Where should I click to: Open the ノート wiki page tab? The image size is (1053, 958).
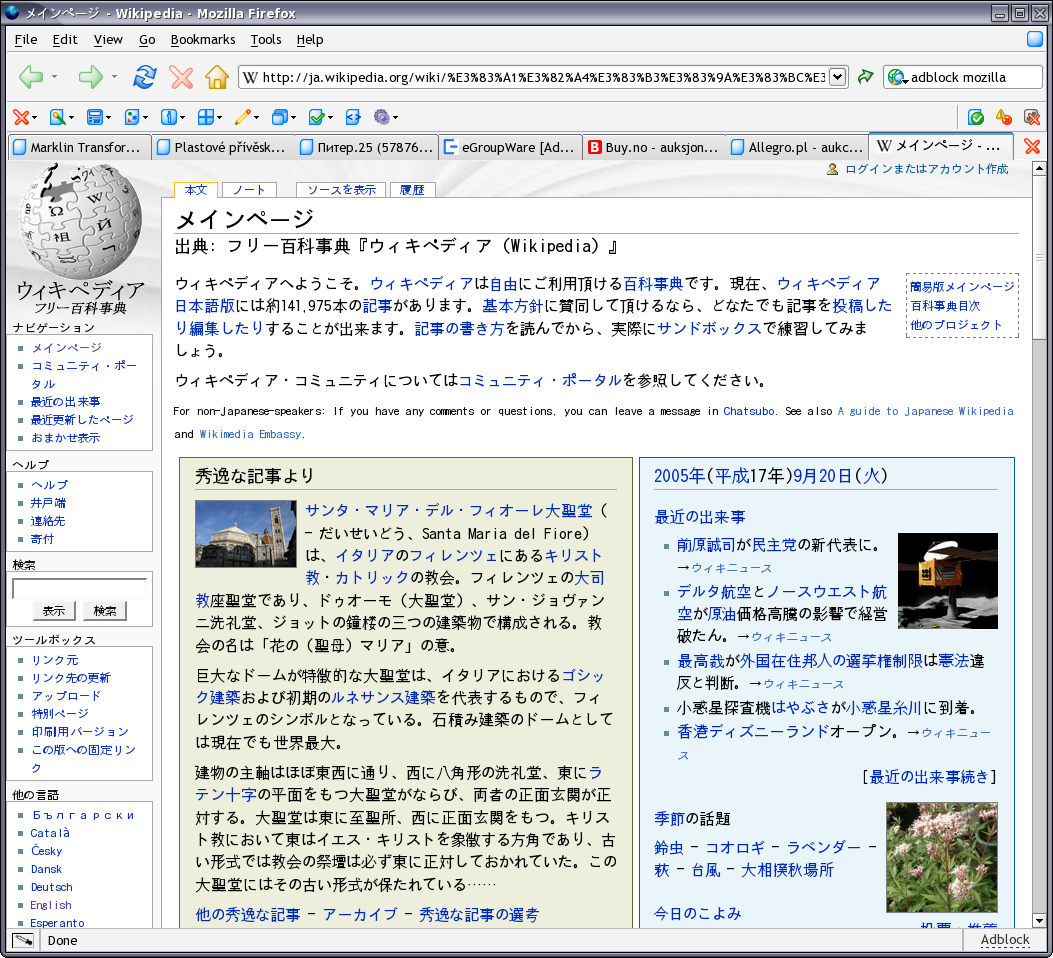249,190
